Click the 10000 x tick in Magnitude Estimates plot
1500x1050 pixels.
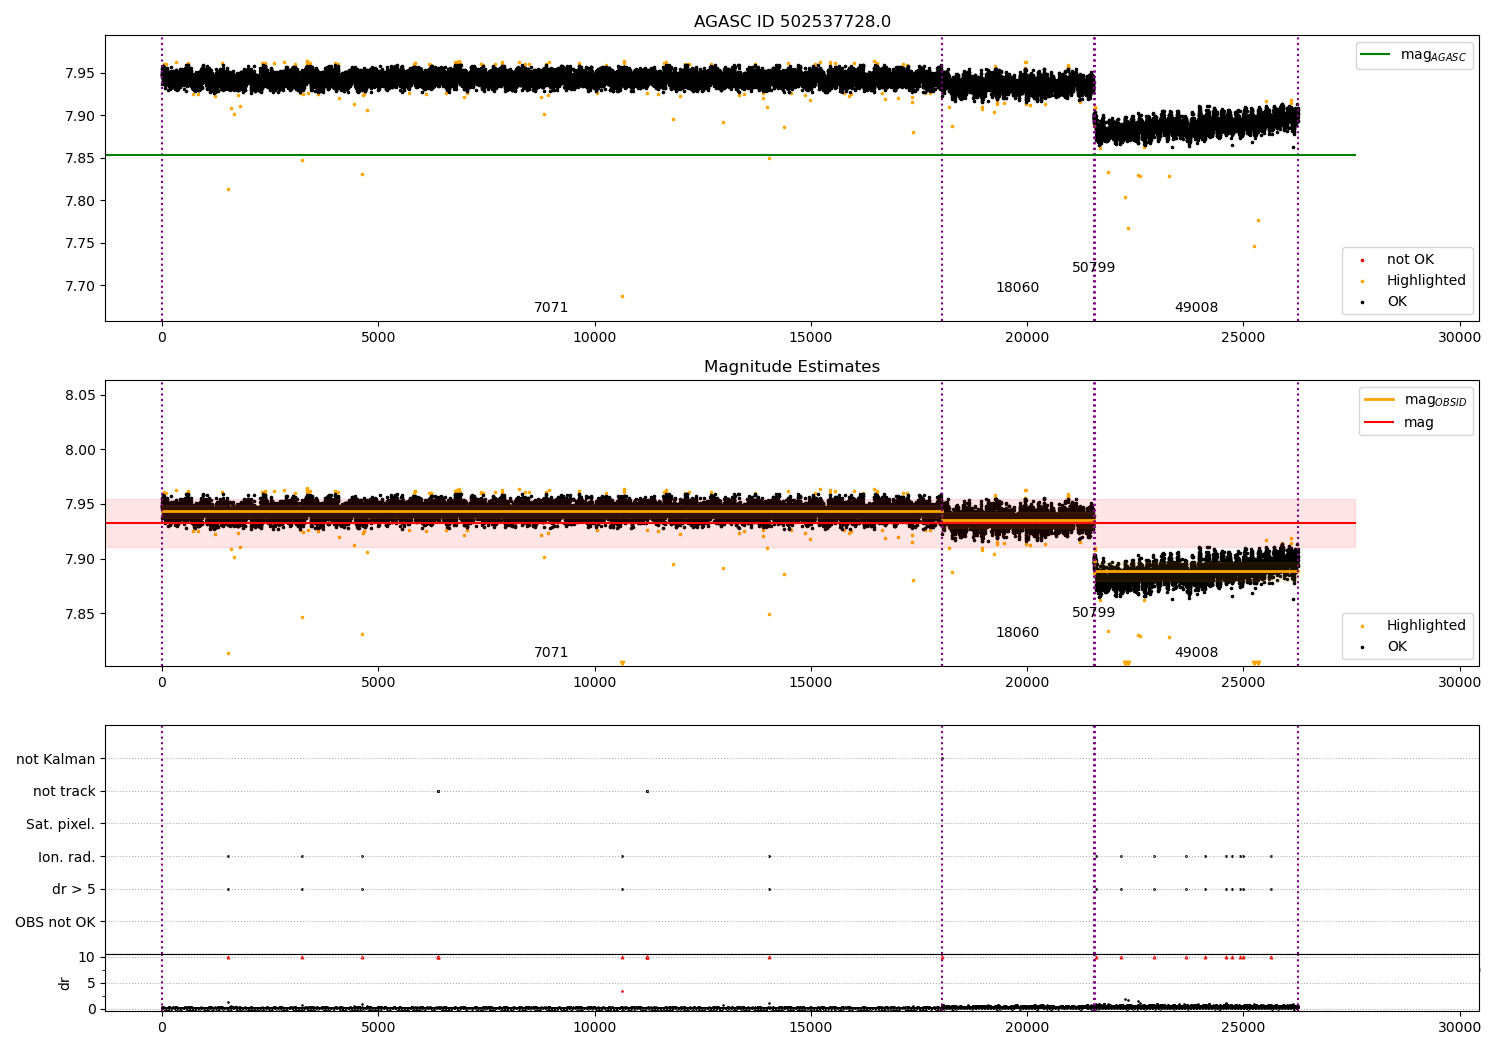tap(594, 682)
